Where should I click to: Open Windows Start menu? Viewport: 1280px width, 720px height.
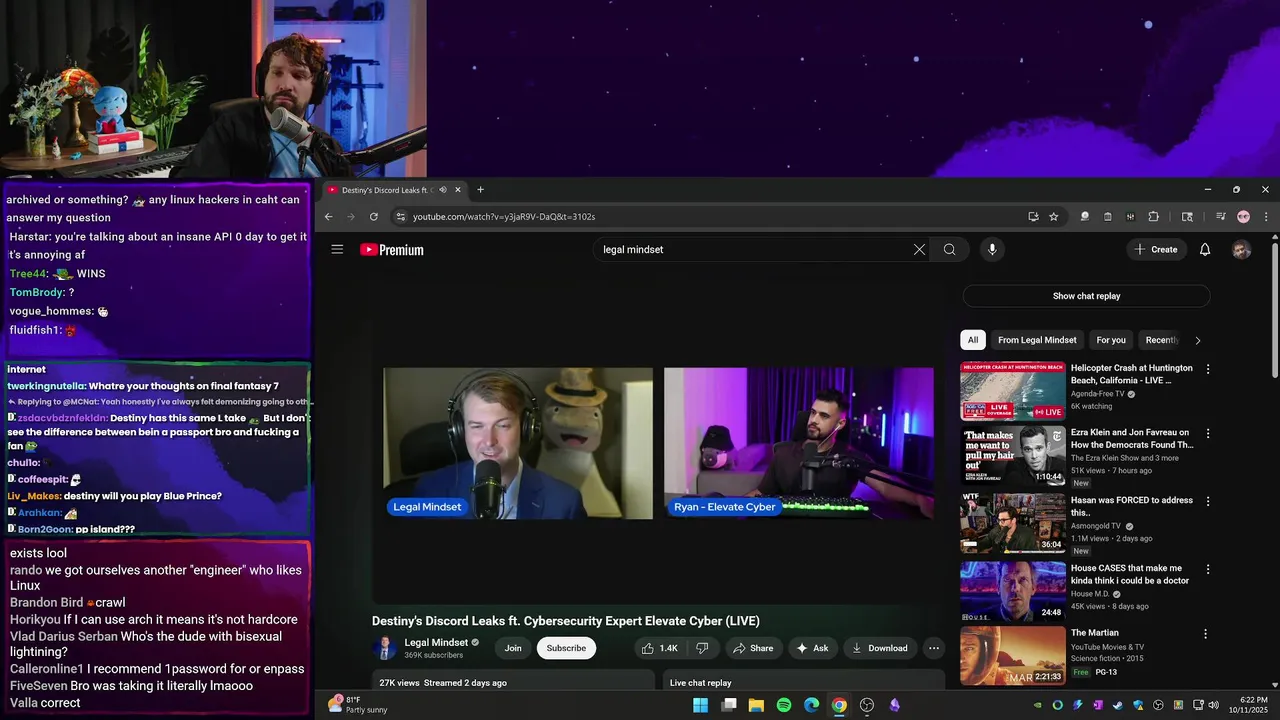pos(701,705)
